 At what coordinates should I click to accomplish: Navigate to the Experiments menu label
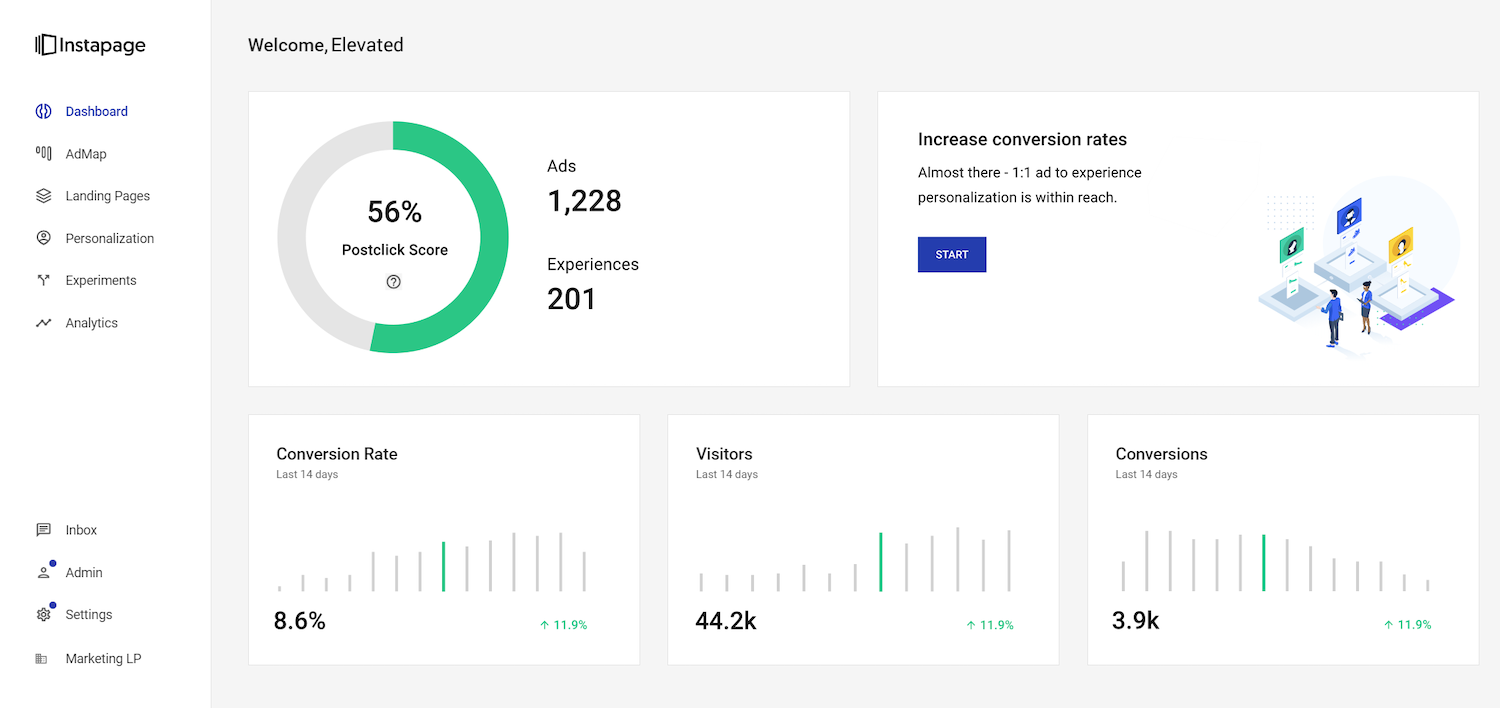[x=100, y=281]
